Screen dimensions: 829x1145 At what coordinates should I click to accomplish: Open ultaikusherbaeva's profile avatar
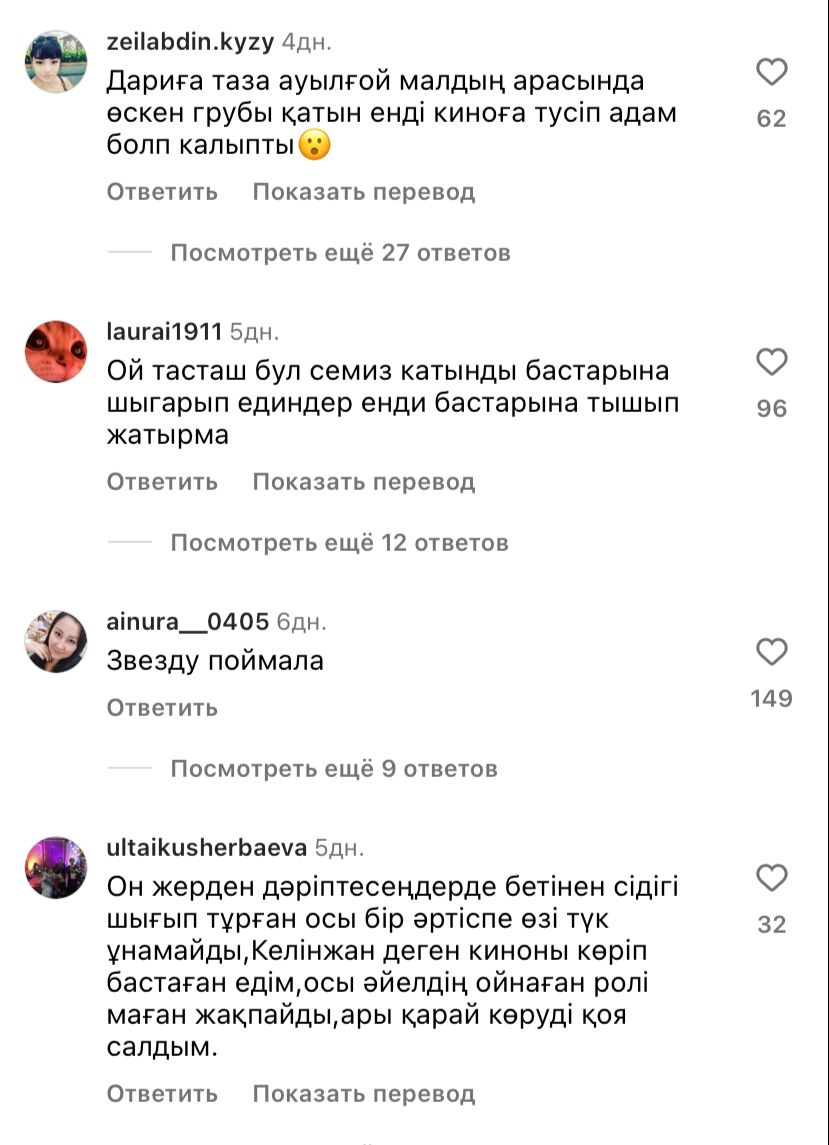(56, 868)
